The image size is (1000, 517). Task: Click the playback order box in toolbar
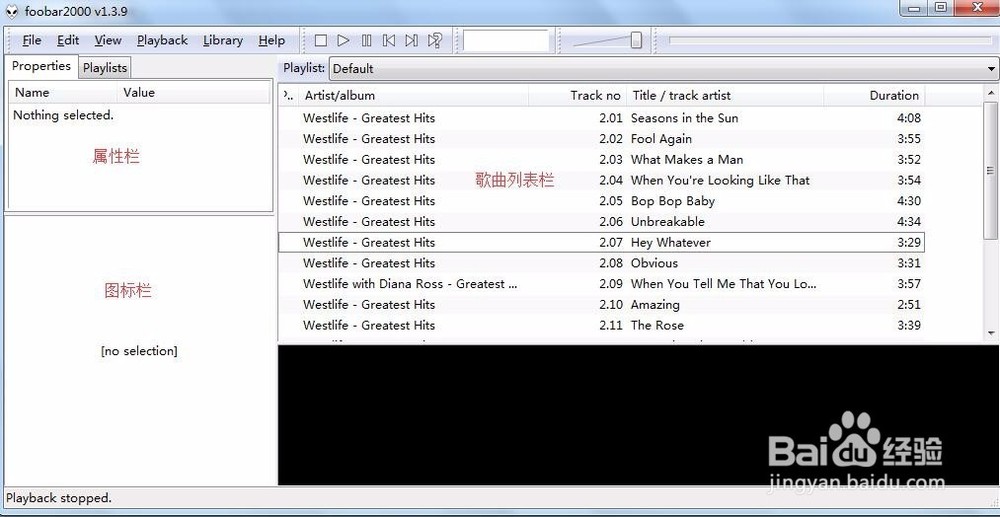(506, 41)
